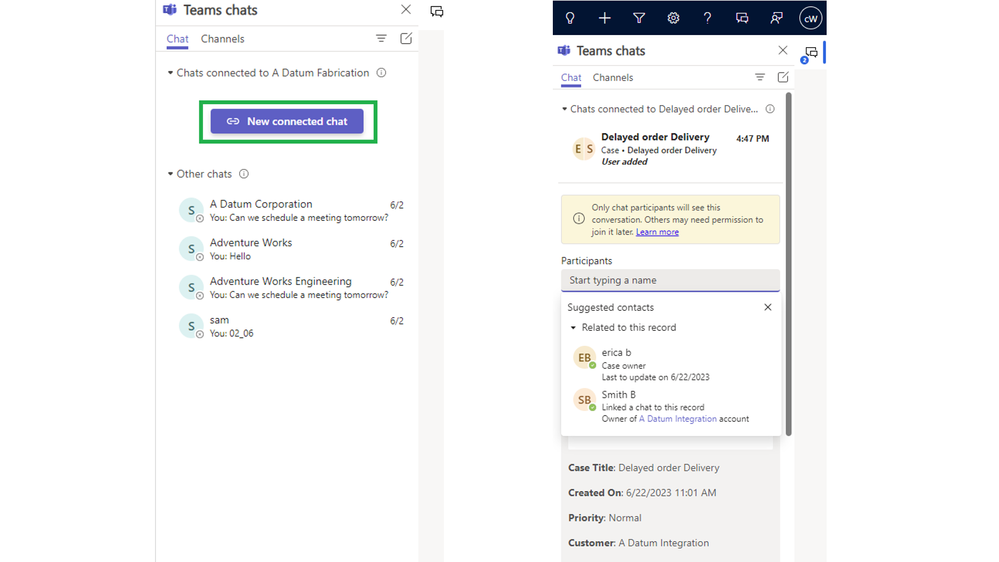Click the New connected chat button
The height and width of the screenshot is (562, 999).
tap(287, 121)
